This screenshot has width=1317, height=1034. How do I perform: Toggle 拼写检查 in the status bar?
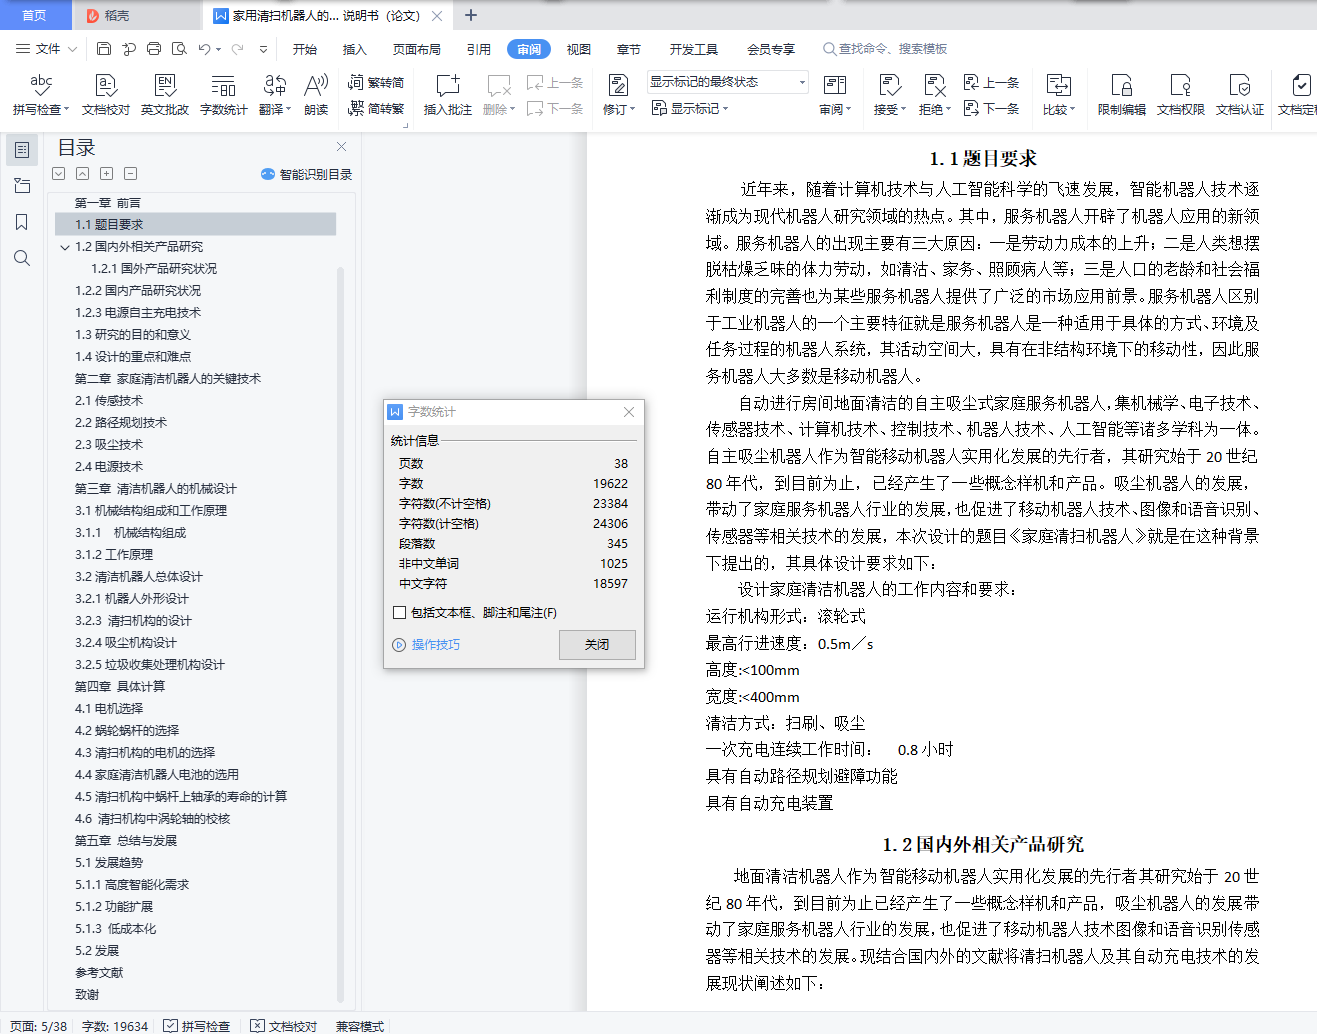[x=197, y=1026]
